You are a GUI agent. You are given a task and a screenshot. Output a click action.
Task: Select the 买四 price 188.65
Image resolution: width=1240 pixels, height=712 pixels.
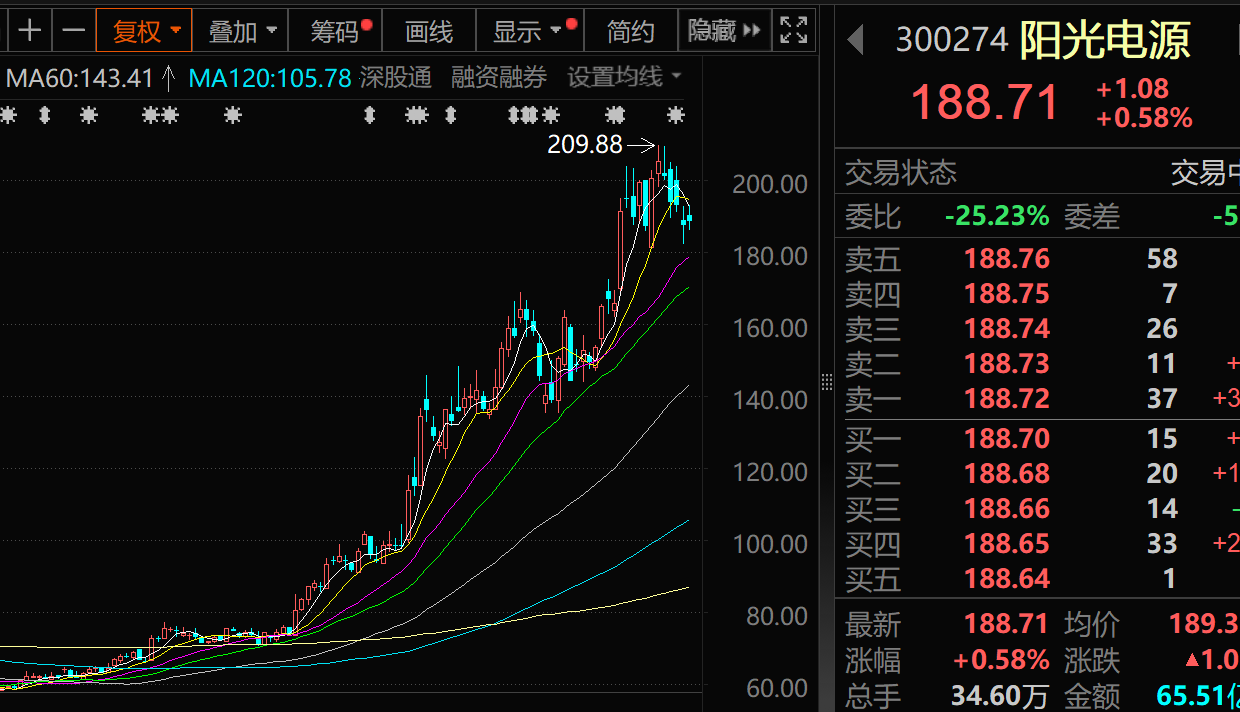[x=1007, y=544]
